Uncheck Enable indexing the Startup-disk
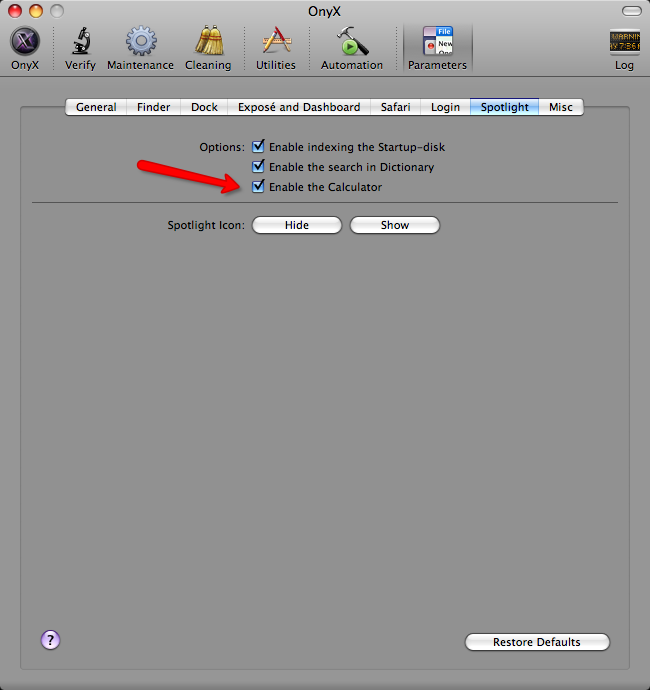 click(x=258, y=146)
